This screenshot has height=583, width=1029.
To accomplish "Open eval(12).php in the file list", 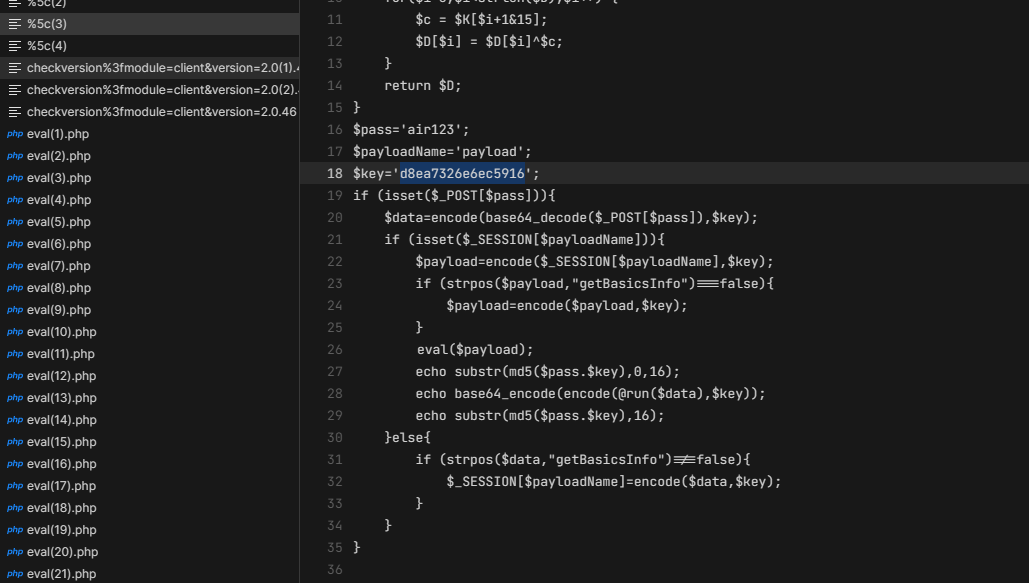I will pos(150,376).
